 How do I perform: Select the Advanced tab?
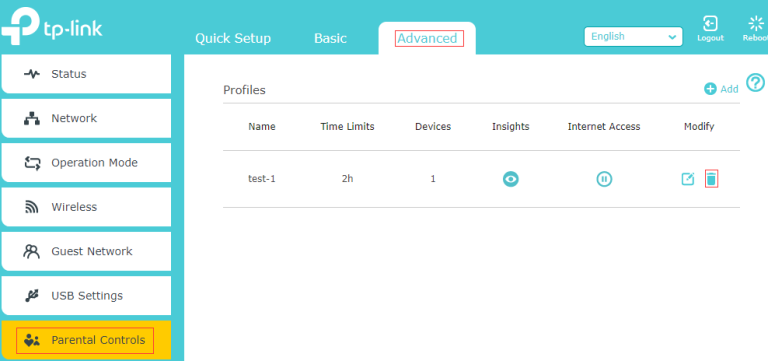point(427,38)
